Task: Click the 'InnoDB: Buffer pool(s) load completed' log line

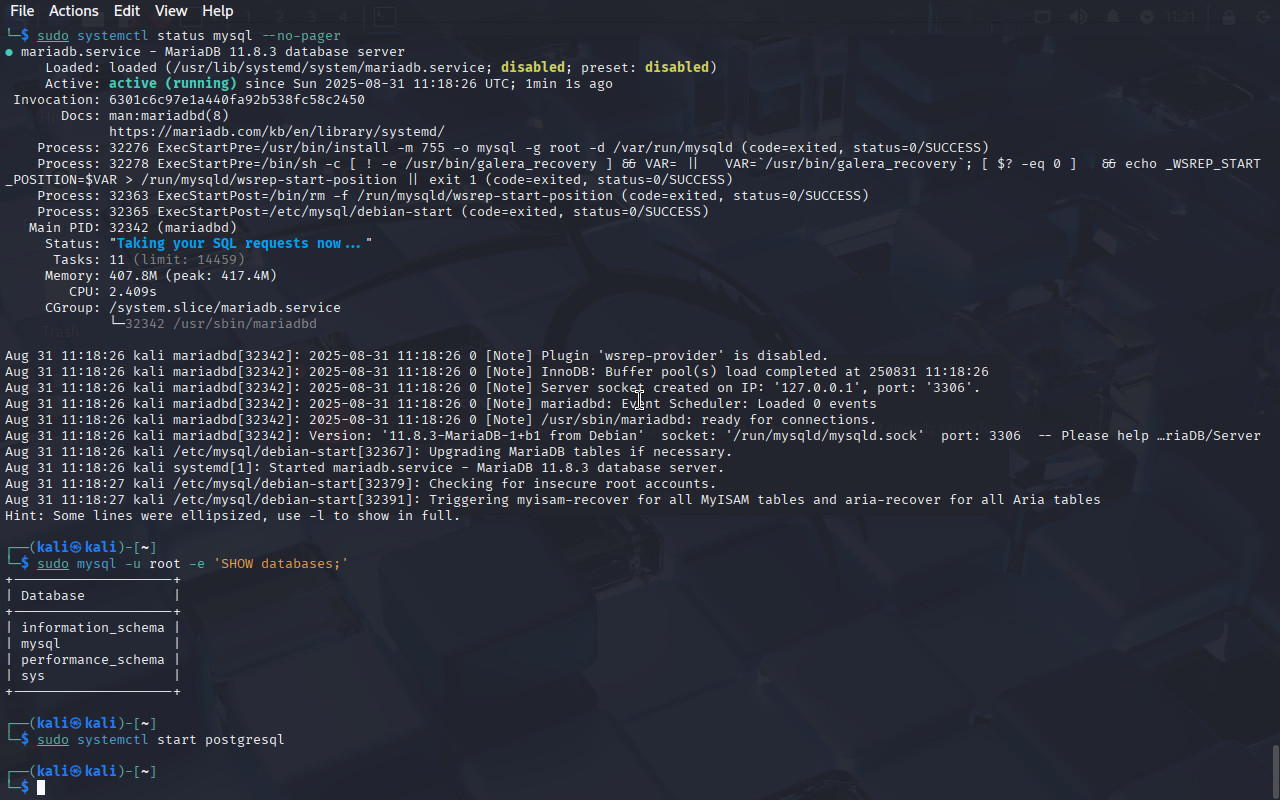Action: point(497,372)
